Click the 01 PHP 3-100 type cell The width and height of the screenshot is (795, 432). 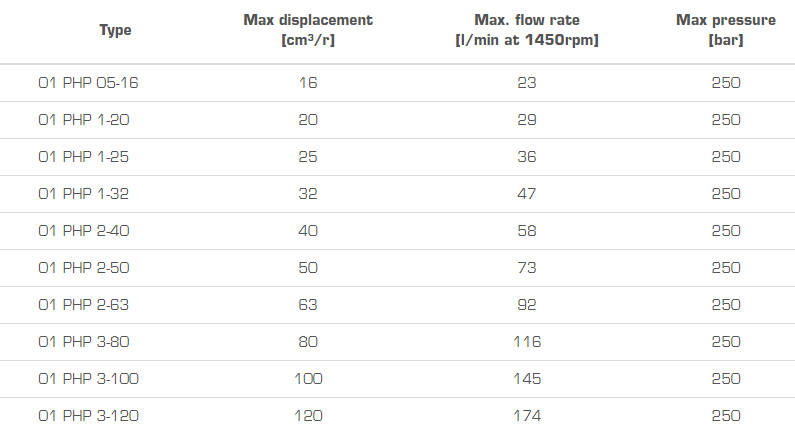[x=86, y=379]
